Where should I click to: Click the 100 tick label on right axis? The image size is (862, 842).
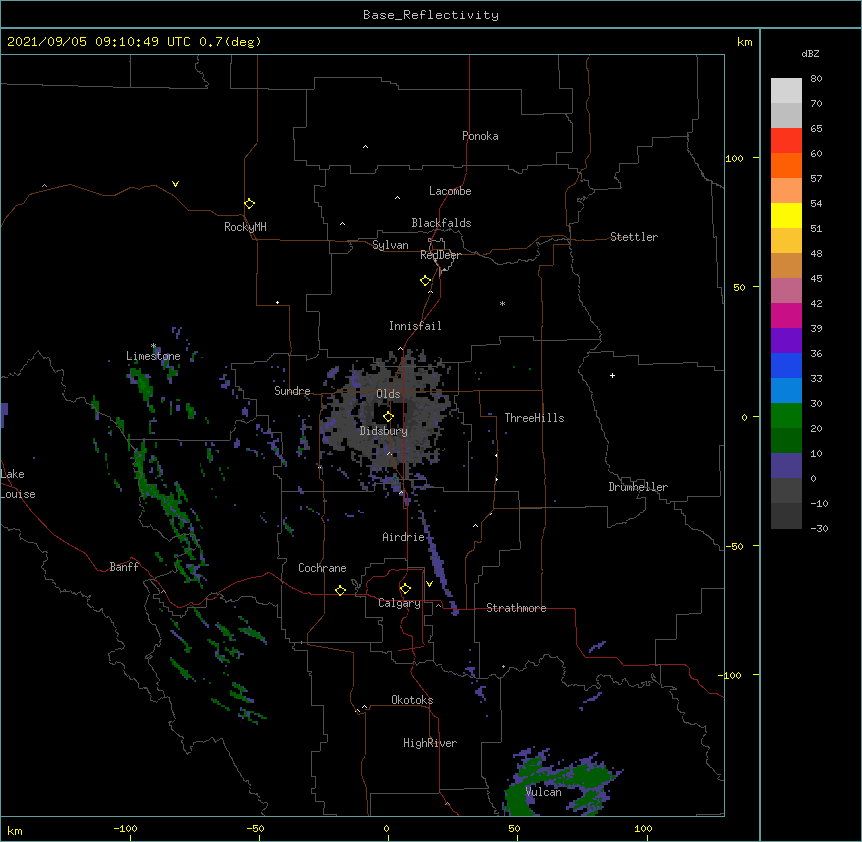coord(734,158)
